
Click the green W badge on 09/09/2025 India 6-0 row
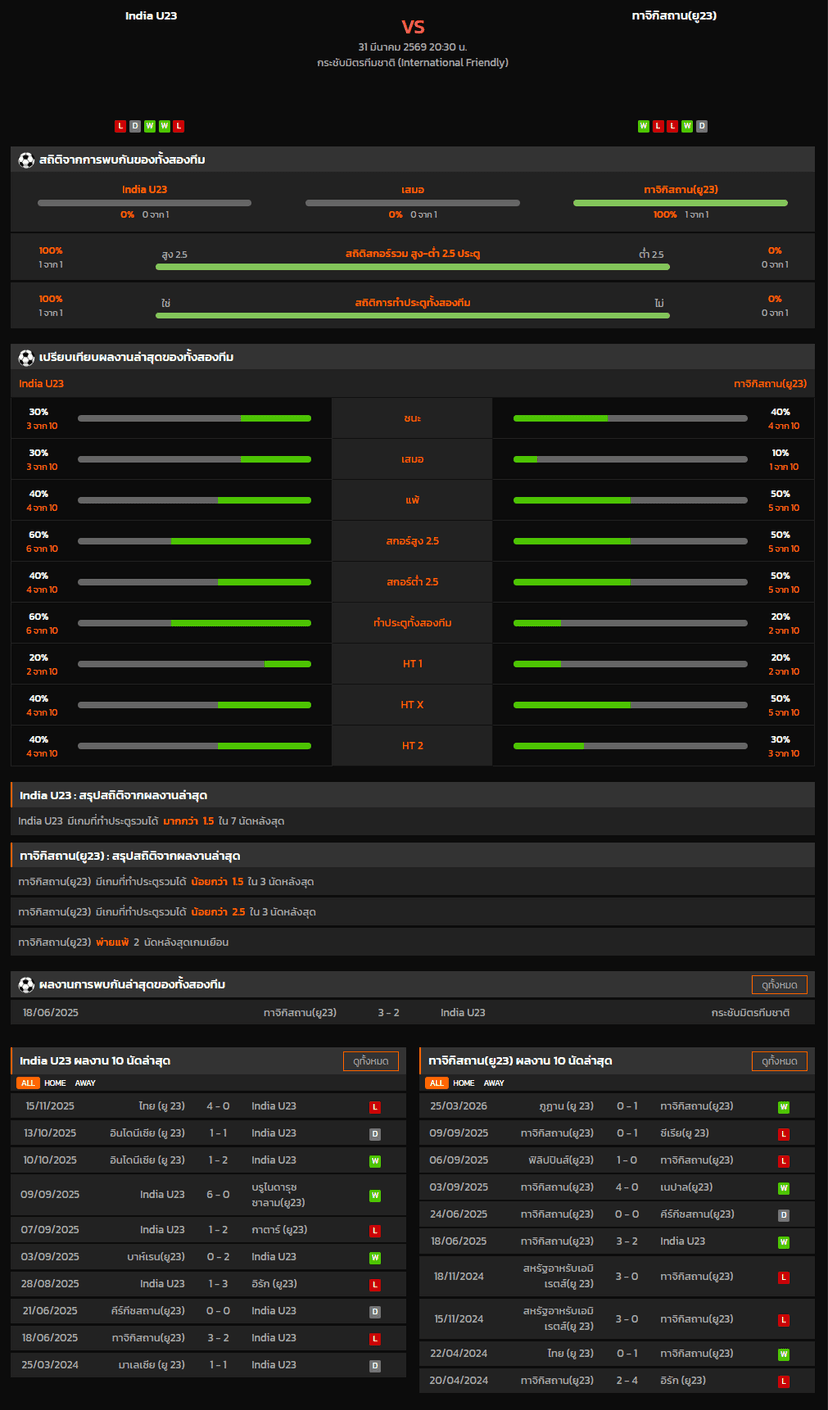(375, 1195)
